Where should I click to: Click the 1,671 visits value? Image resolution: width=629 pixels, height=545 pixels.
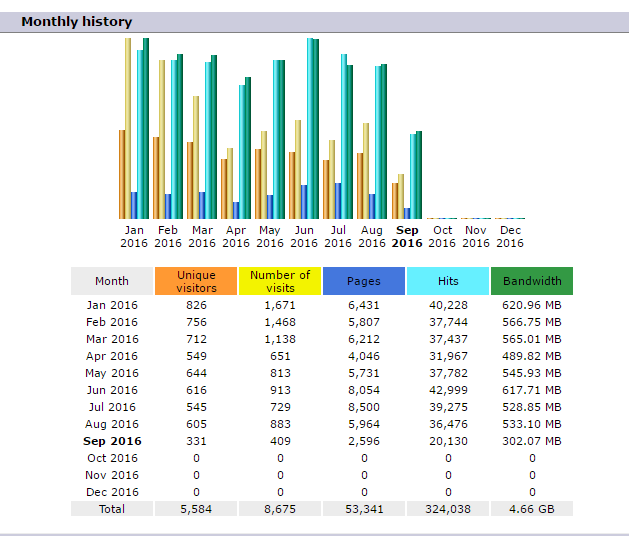(280, 305)
